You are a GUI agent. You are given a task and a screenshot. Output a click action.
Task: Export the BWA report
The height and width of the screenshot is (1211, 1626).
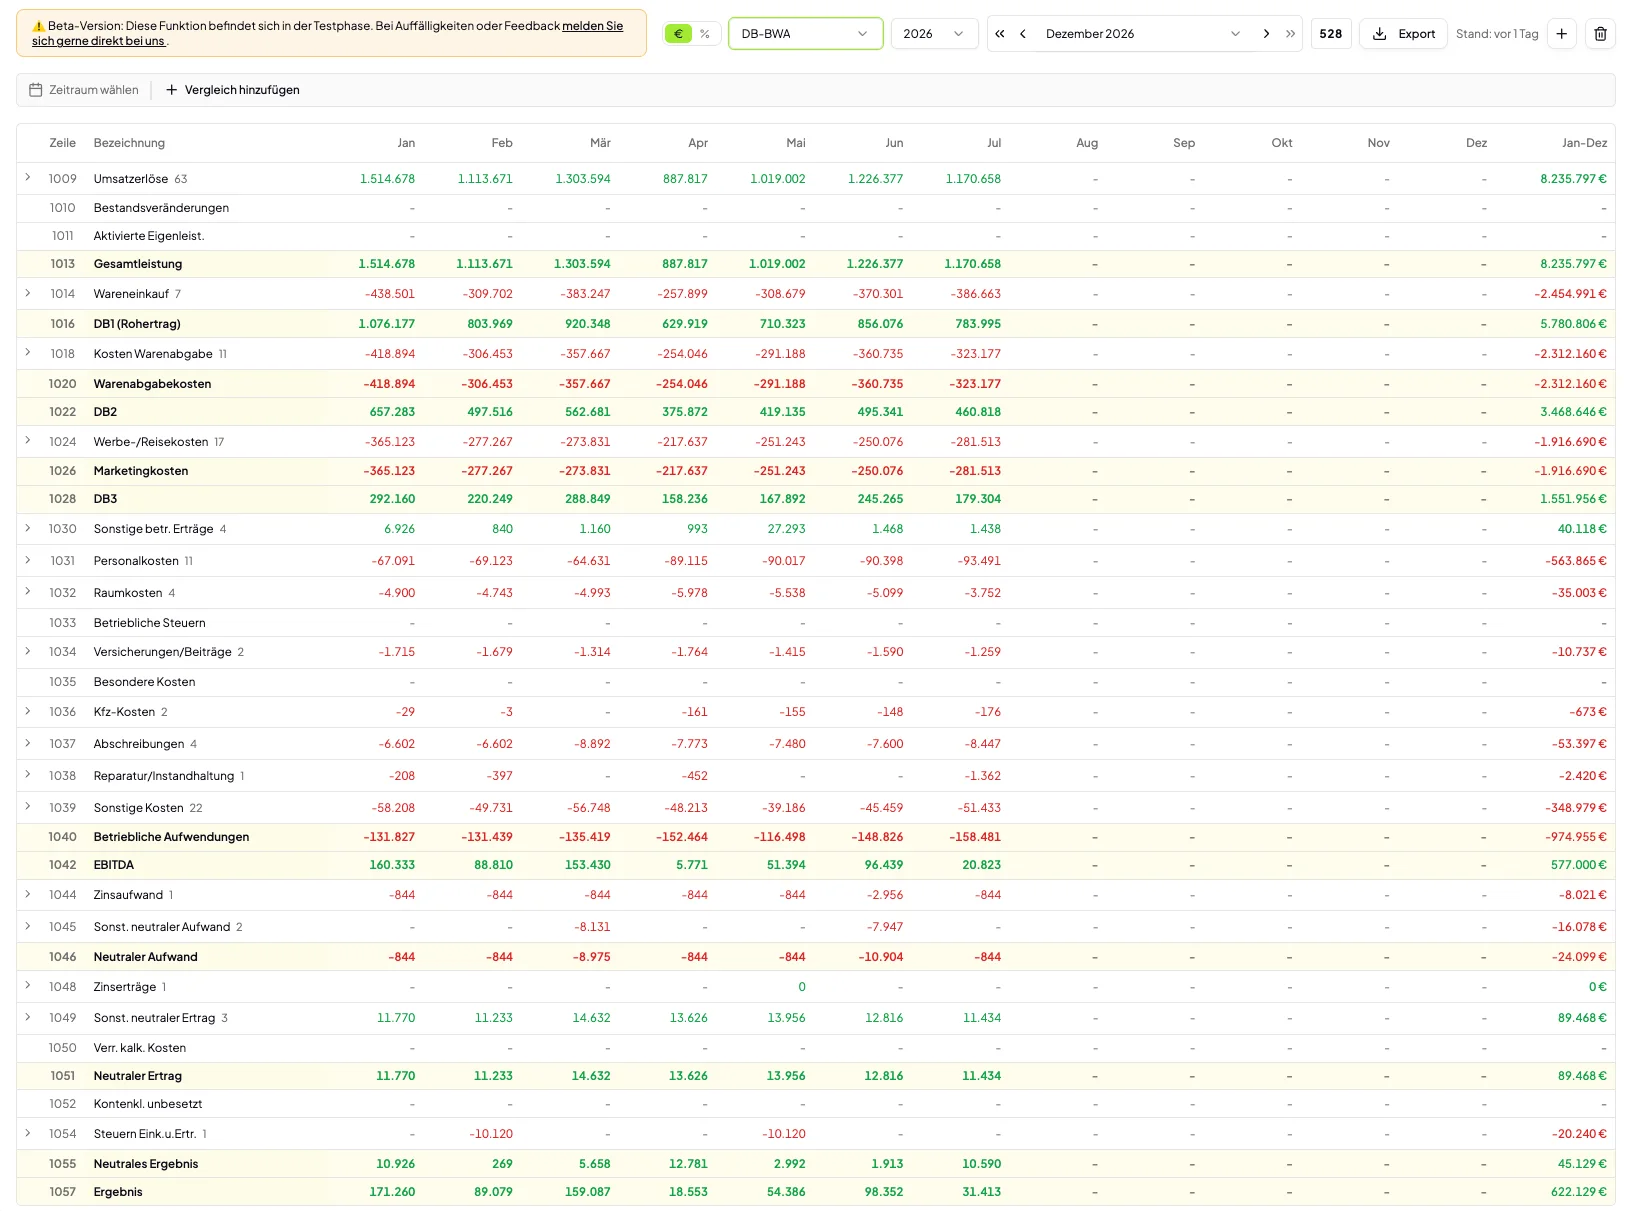[1403, 34]
